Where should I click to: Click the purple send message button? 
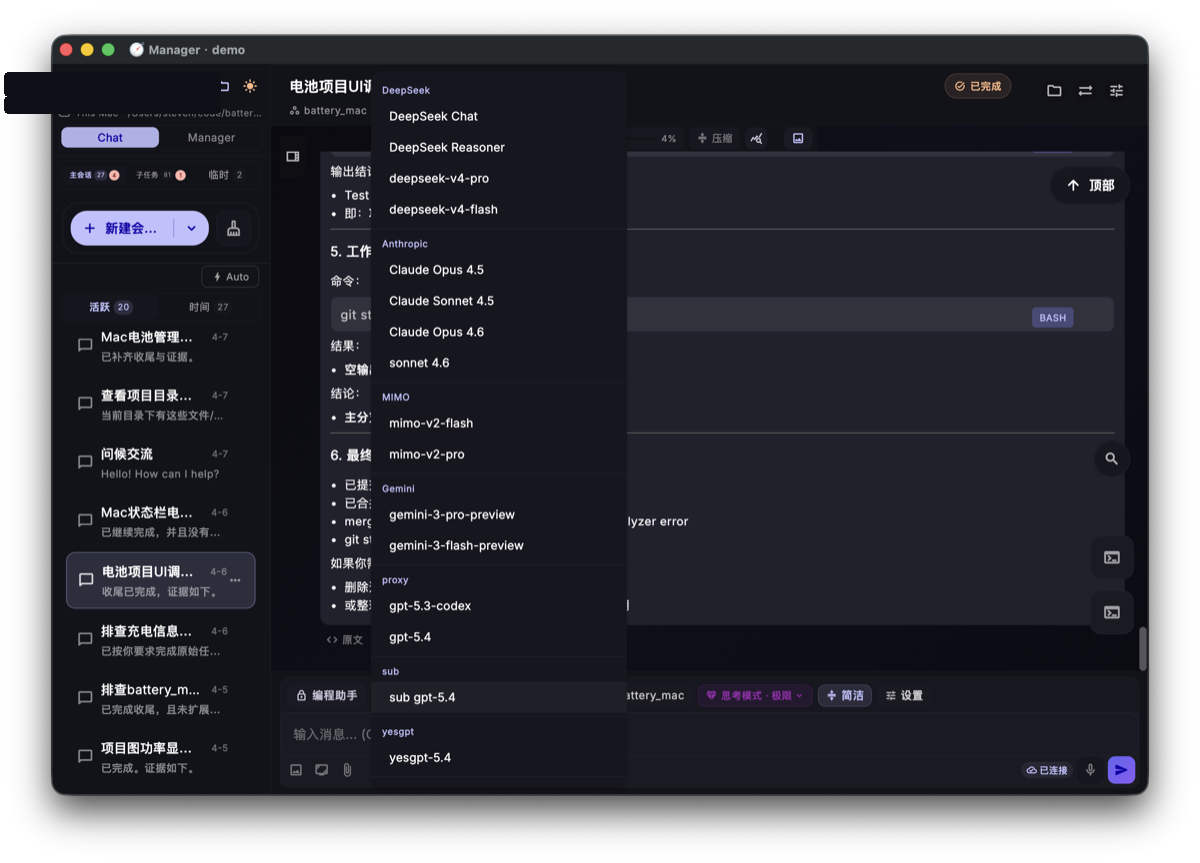[1121, 770]
